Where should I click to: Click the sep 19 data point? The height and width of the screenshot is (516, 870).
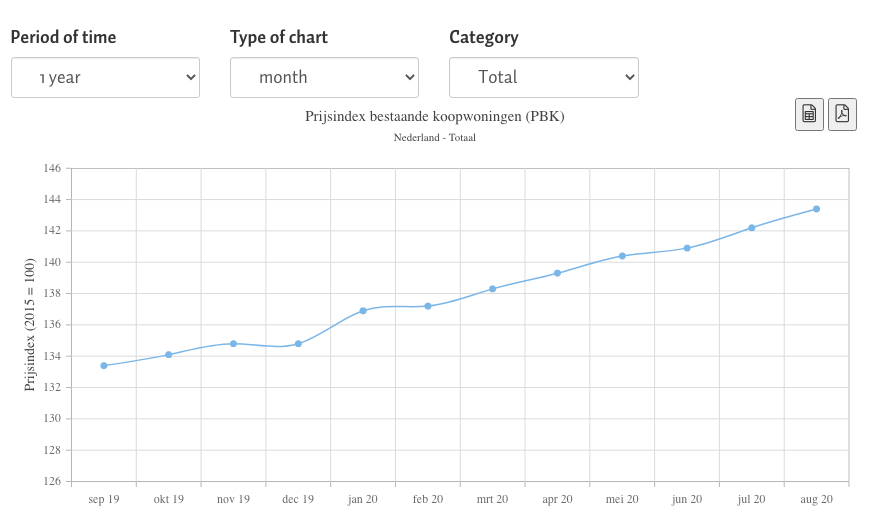coord(104,366)
